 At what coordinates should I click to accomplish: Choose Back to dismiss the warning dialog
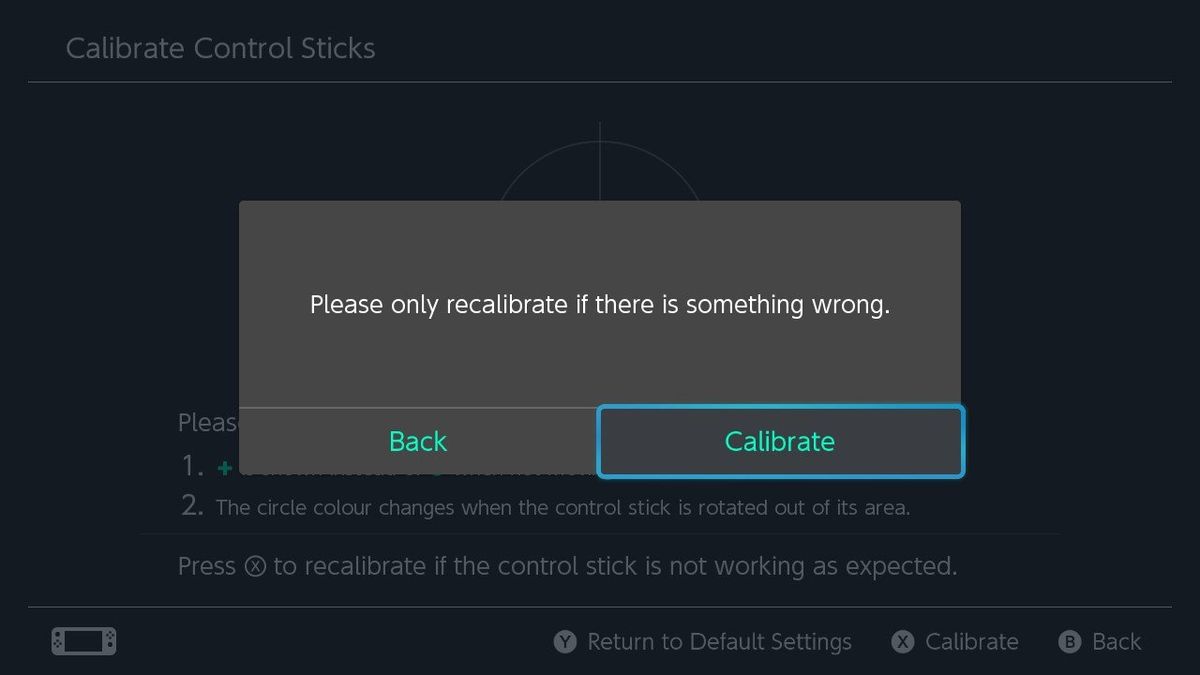[417, 440]
